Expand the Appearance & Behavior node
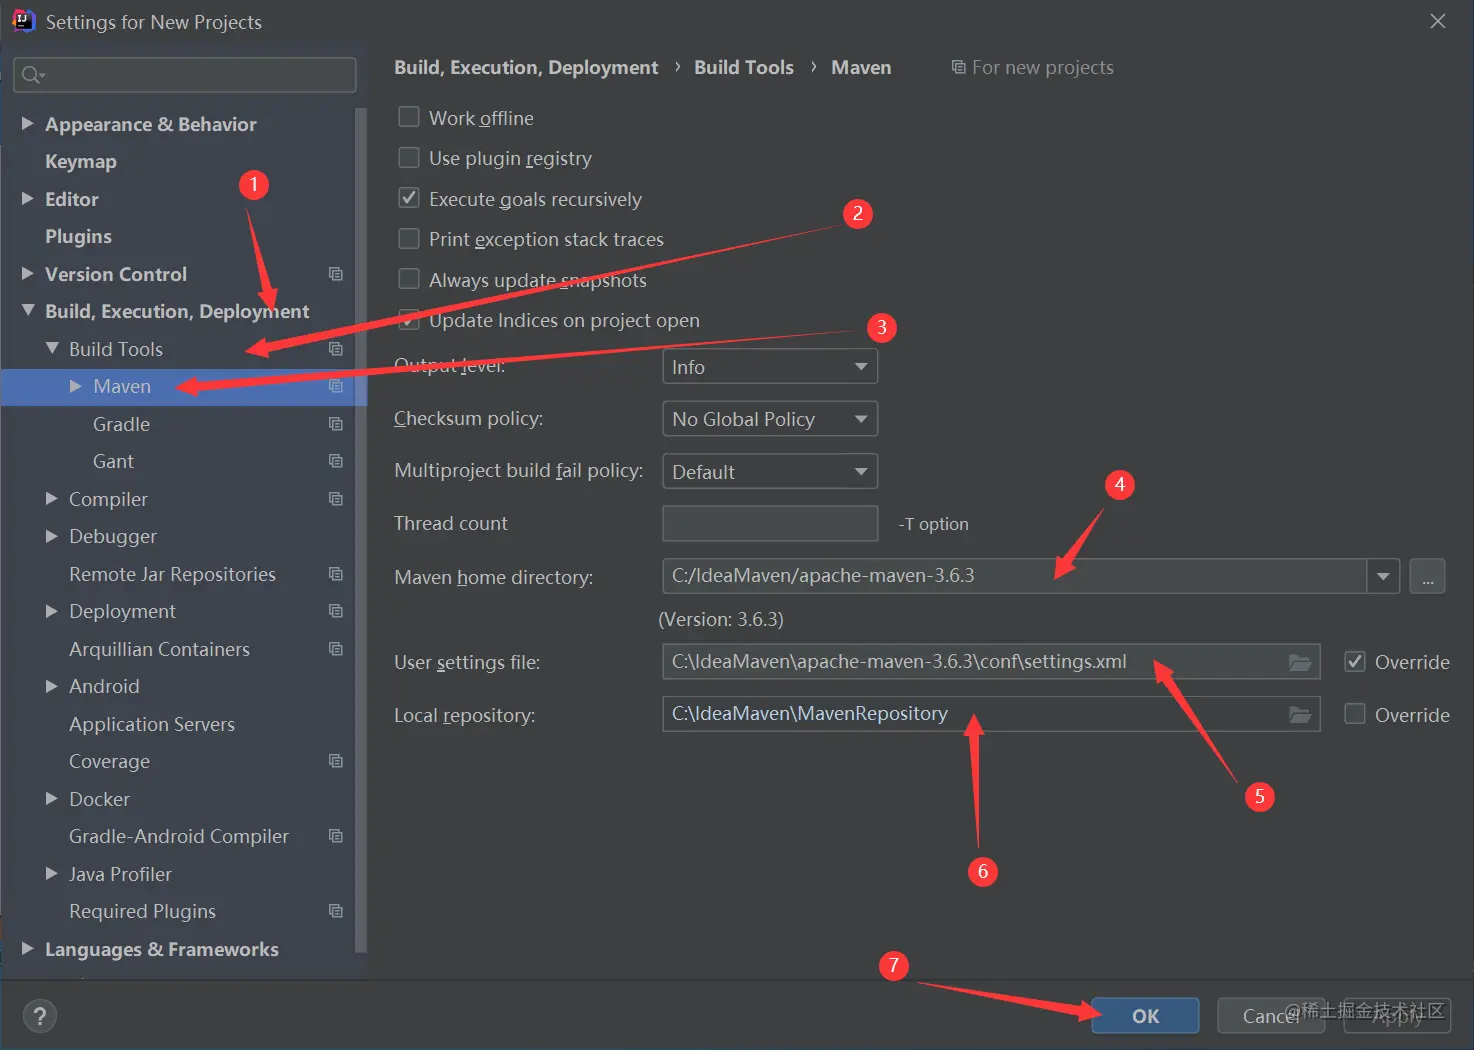The image size is (1474, 1050). (28, 123)
